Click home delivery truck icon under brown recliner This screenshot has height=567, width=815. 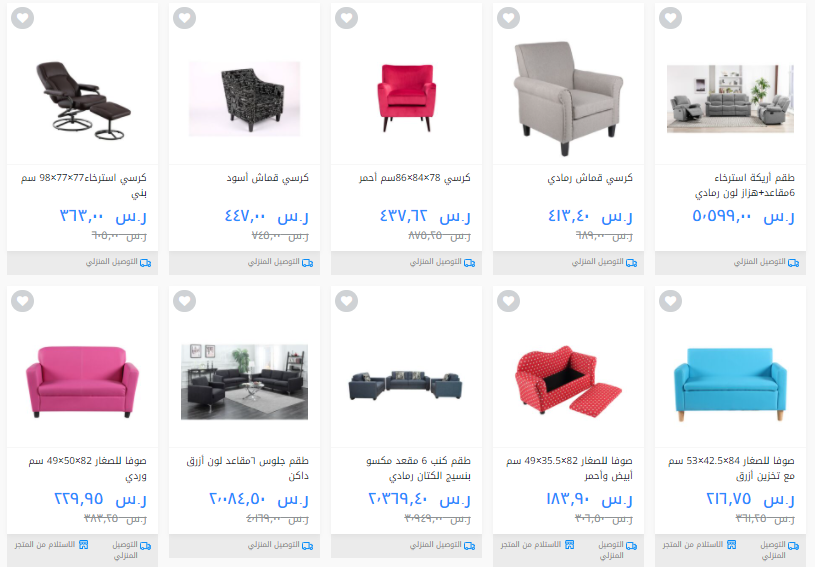(x=146, y=263)
